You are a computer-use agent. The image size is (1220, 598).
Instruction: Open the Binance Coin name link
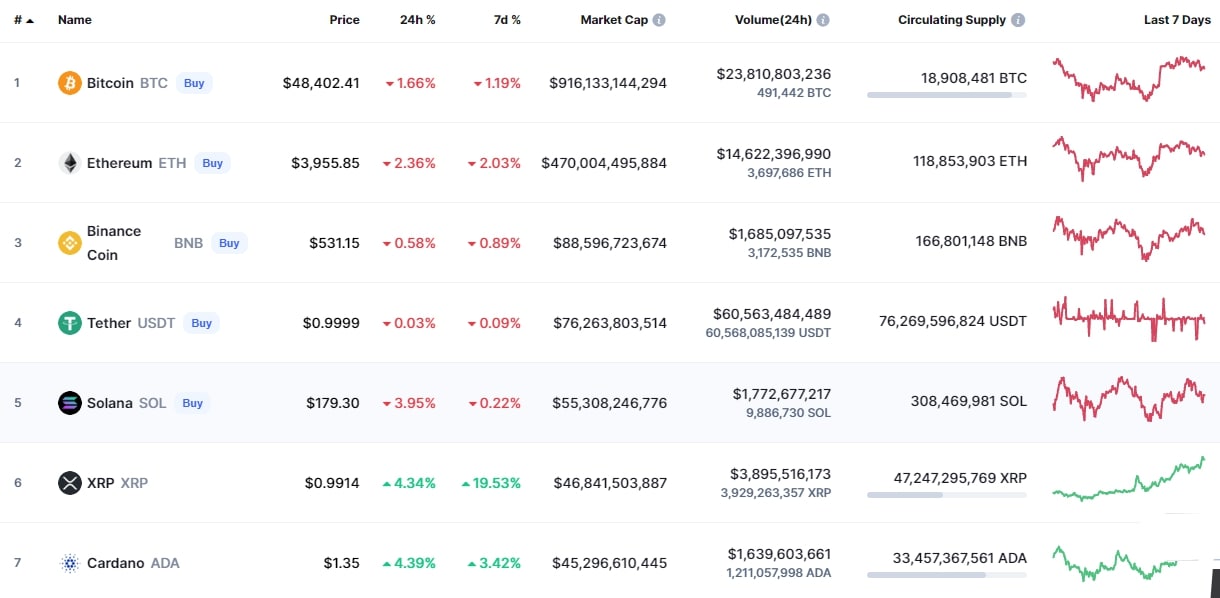click(114, 243)
